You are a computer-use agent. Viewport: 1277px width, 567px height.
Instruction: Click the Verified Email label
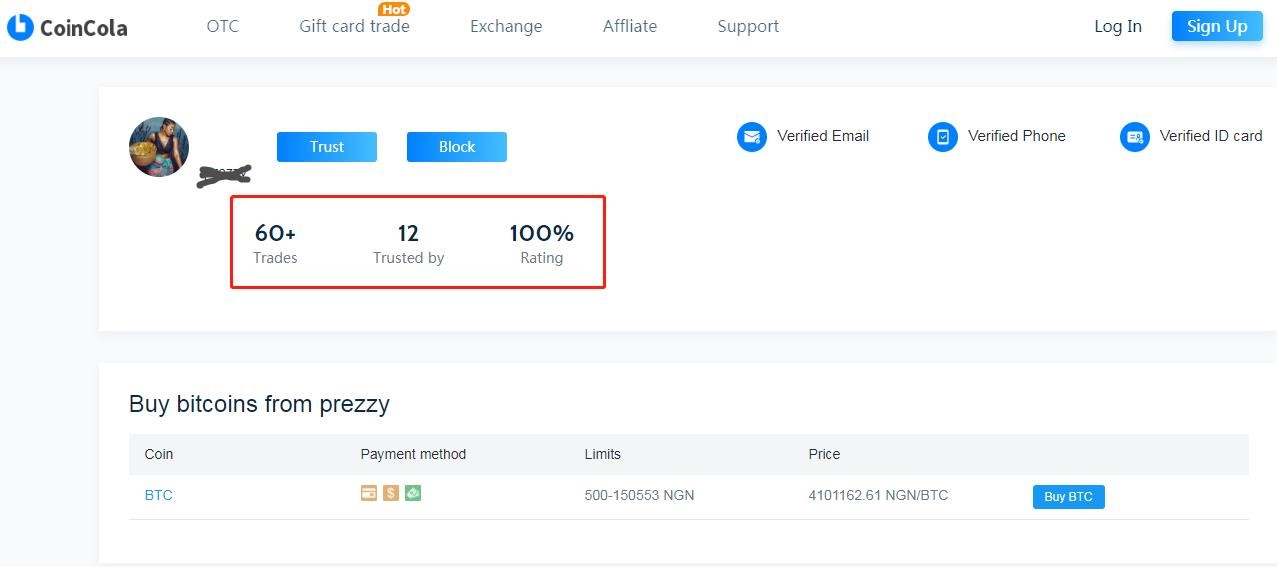(x=823, y=136)
